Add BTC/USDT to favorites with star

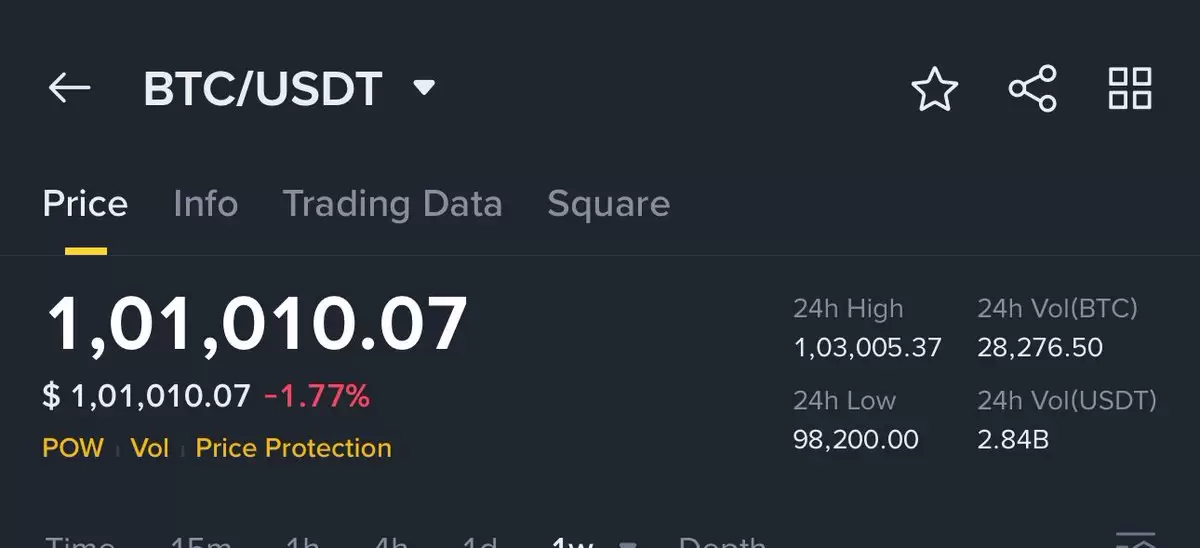pyautogui.click(x=934, y=89)
